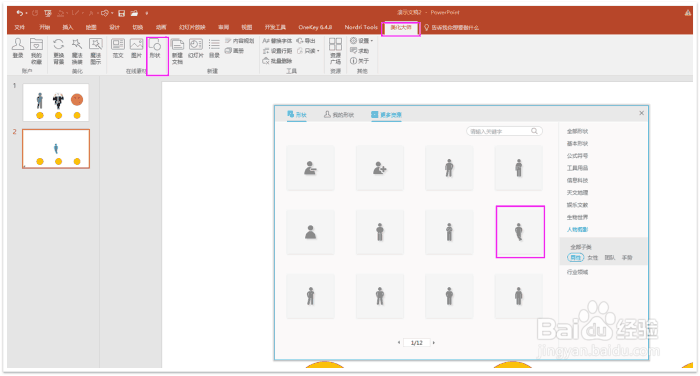Click the 求助 help item
The width and height of the screenshot is (700, 376).
[x=360, y=50]
